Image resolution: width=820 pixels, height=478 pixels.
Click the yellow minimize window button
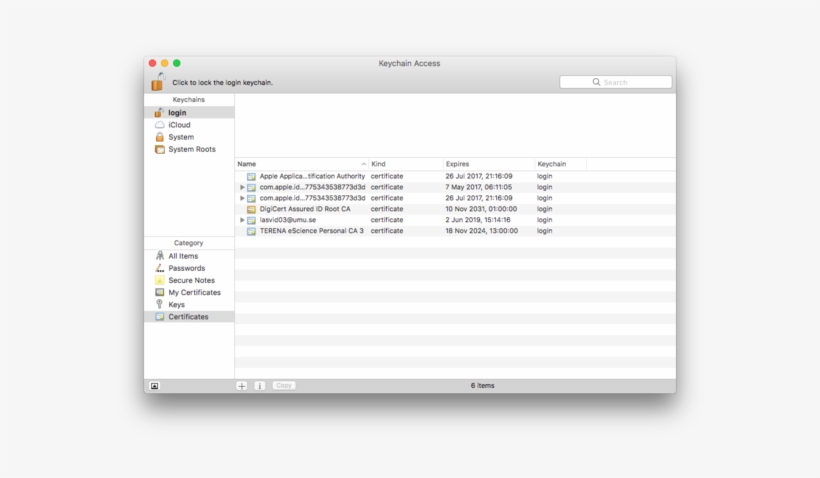tap(165, 63)
